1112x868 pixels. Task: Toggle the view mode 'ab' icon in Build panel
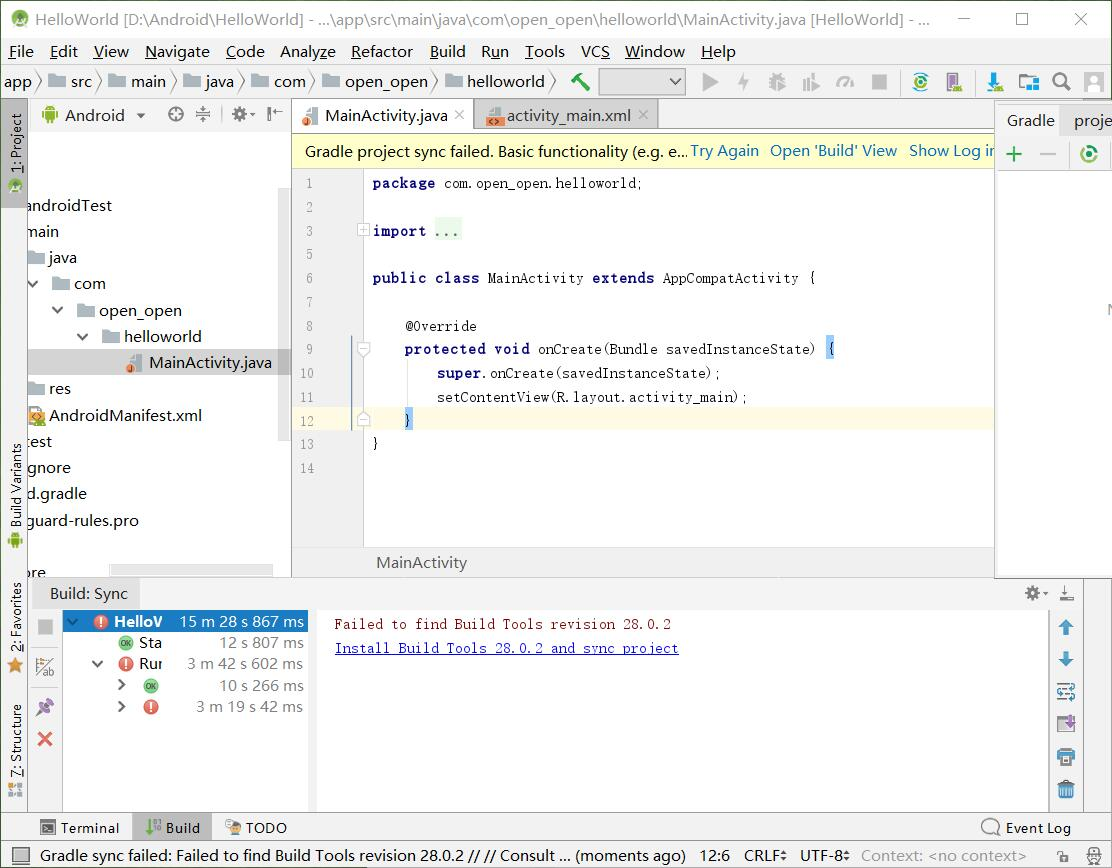click(x=45, y=667)
